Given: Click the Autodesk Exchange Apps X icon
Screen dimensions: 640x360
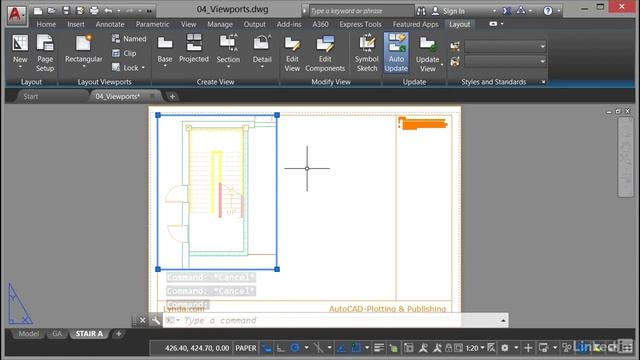Looking at the screenshot, I should pyautogui.click(x=507, y=11).
